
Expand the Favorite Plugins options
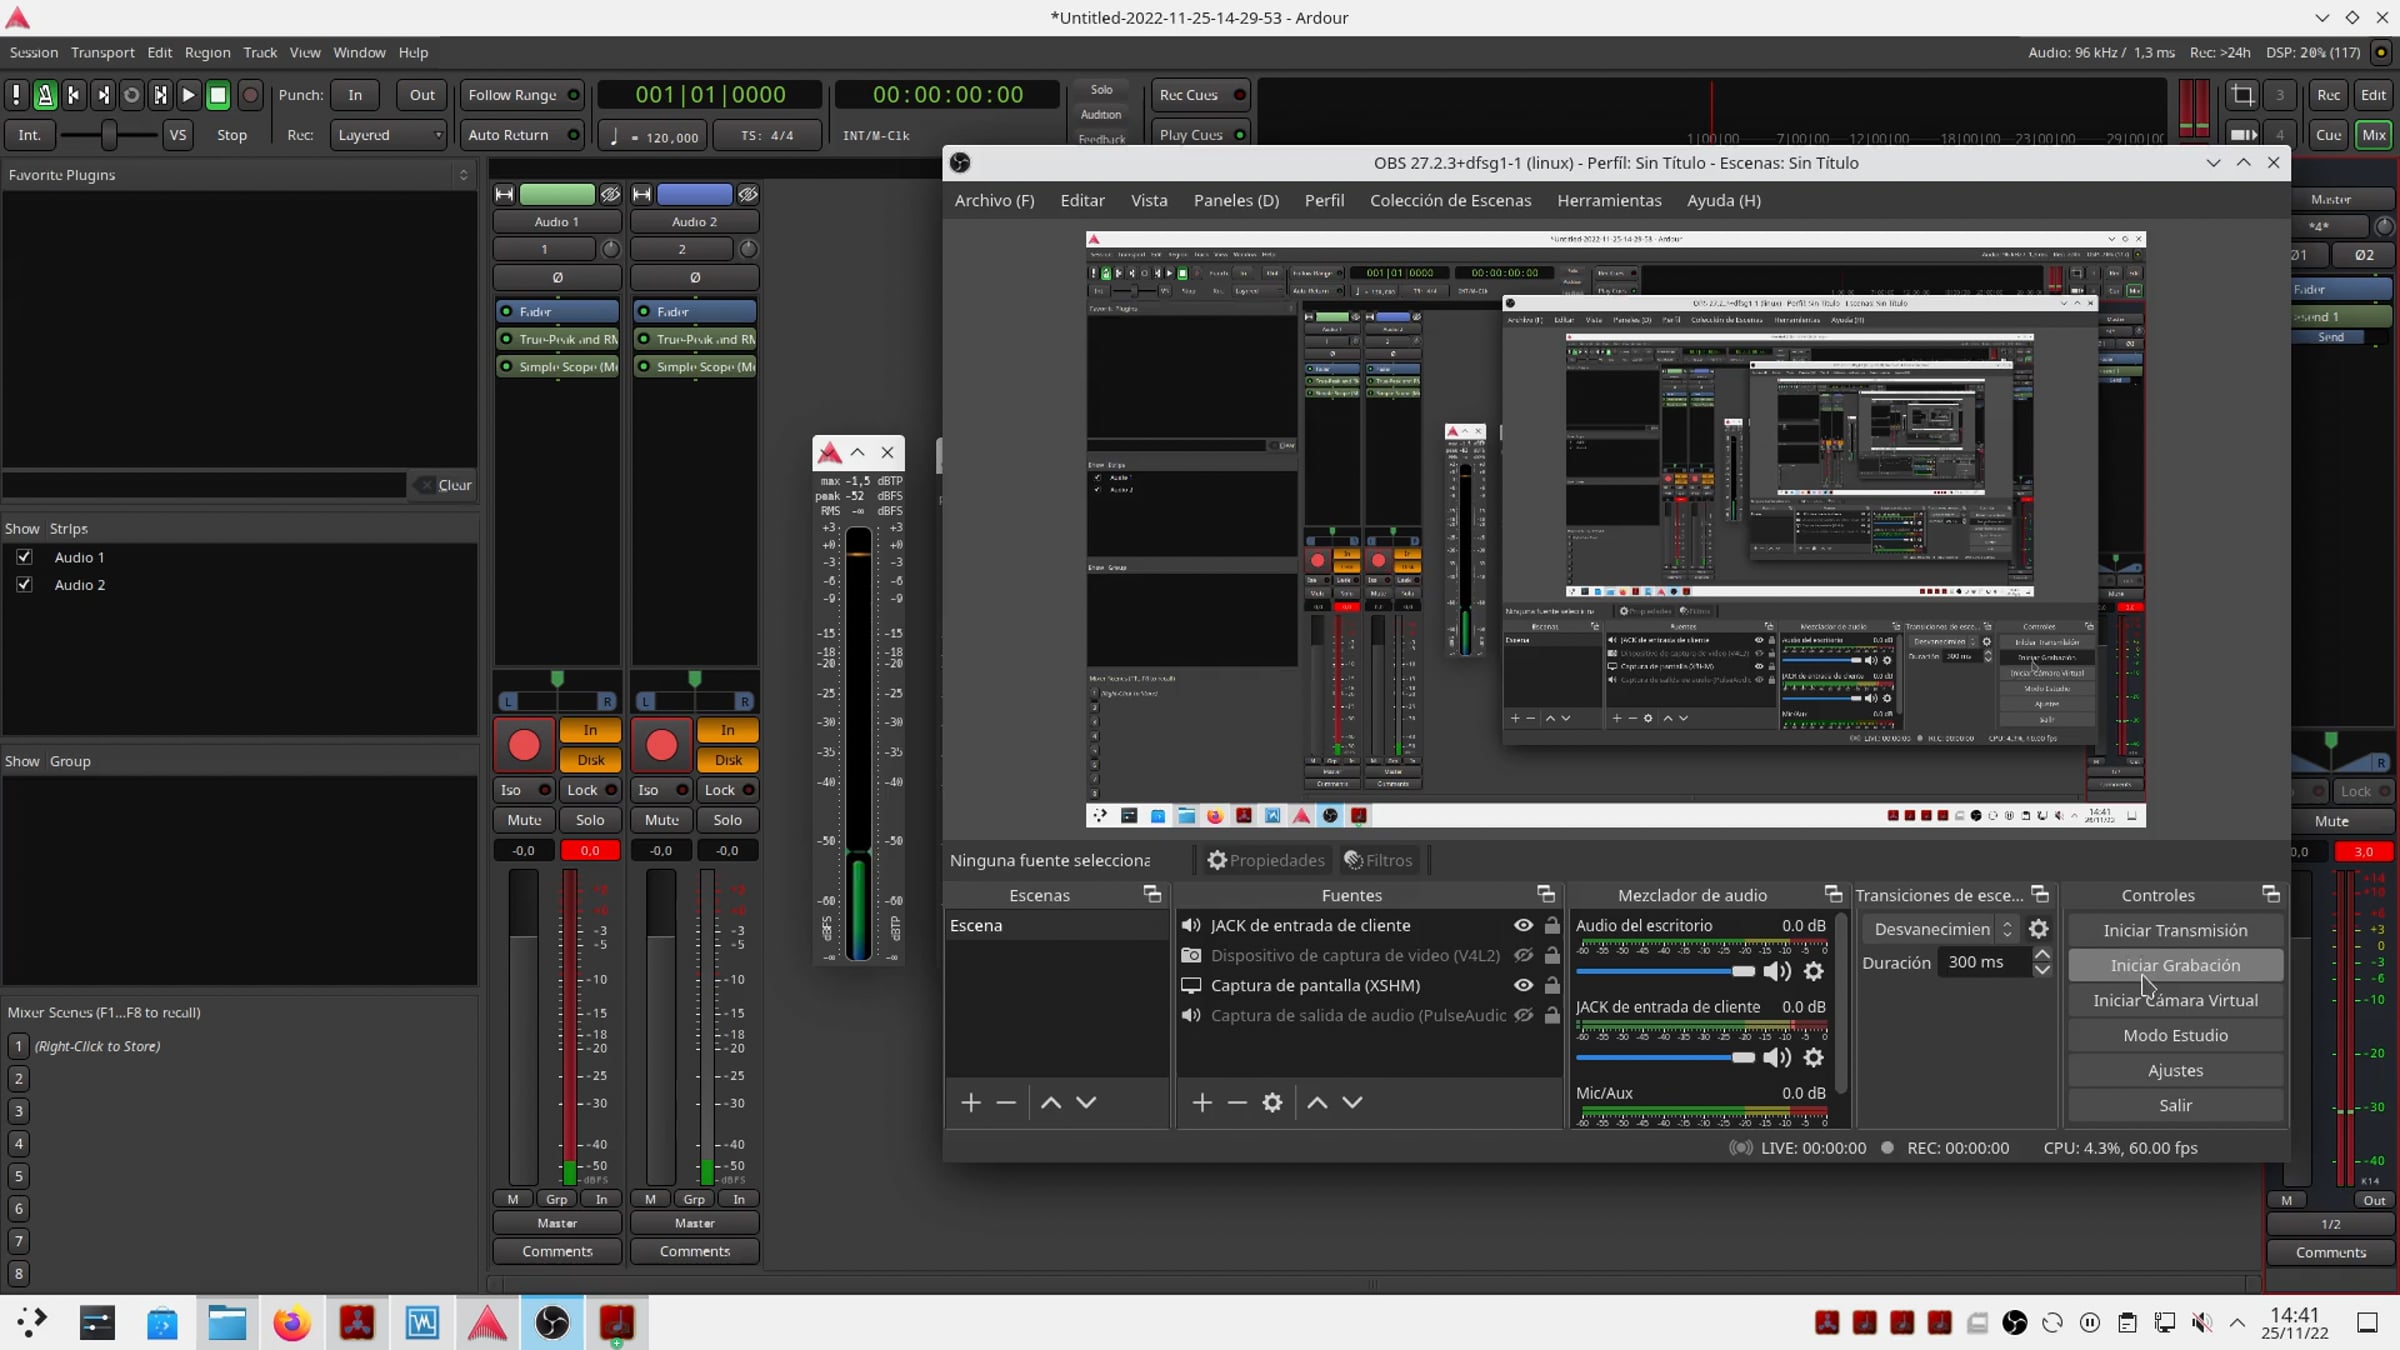point(463,175)
